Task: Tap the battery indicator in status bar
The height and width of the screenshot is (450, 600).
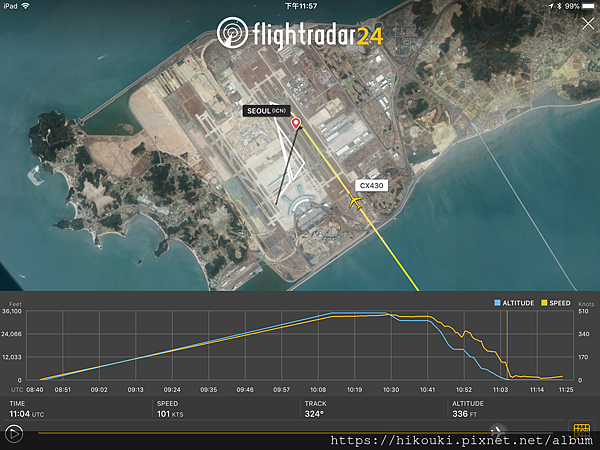Action: [589, 6]
